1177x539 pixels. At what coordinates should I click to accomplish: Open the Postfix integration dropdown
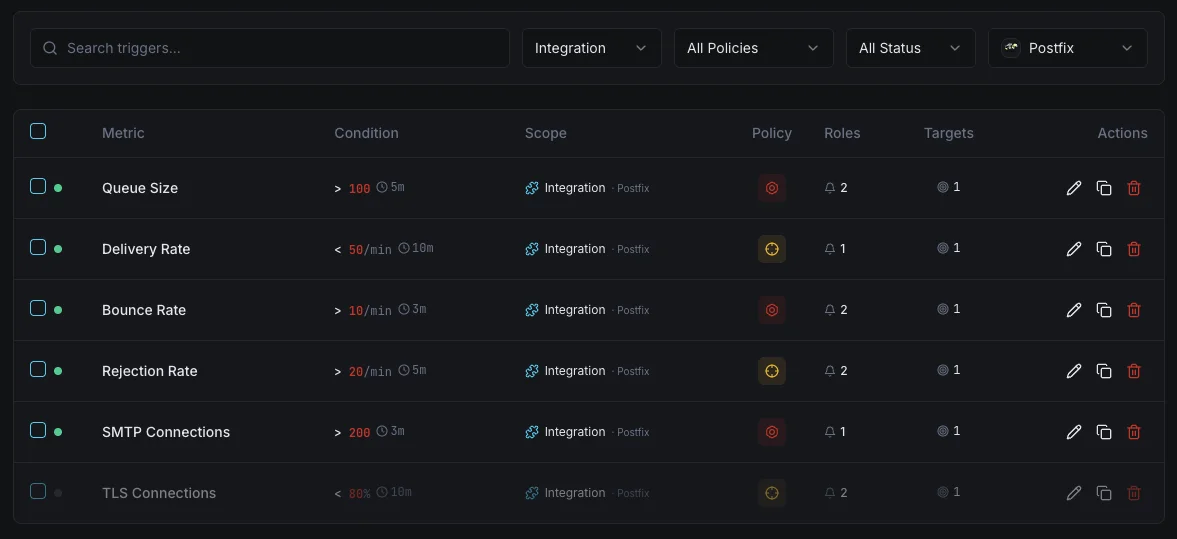(1067, 48)
